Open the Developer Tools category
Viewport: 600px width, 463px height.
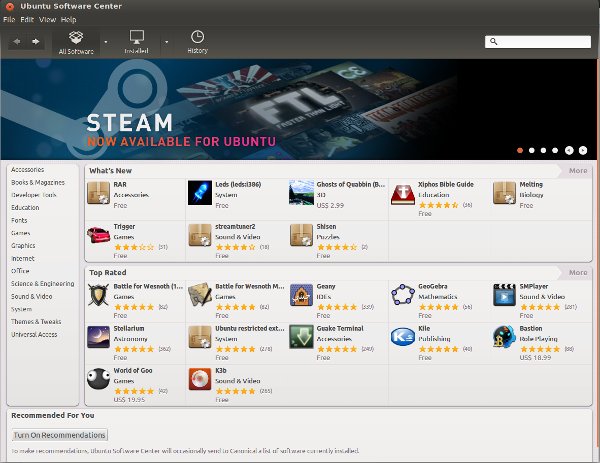[x=34, y=195]
